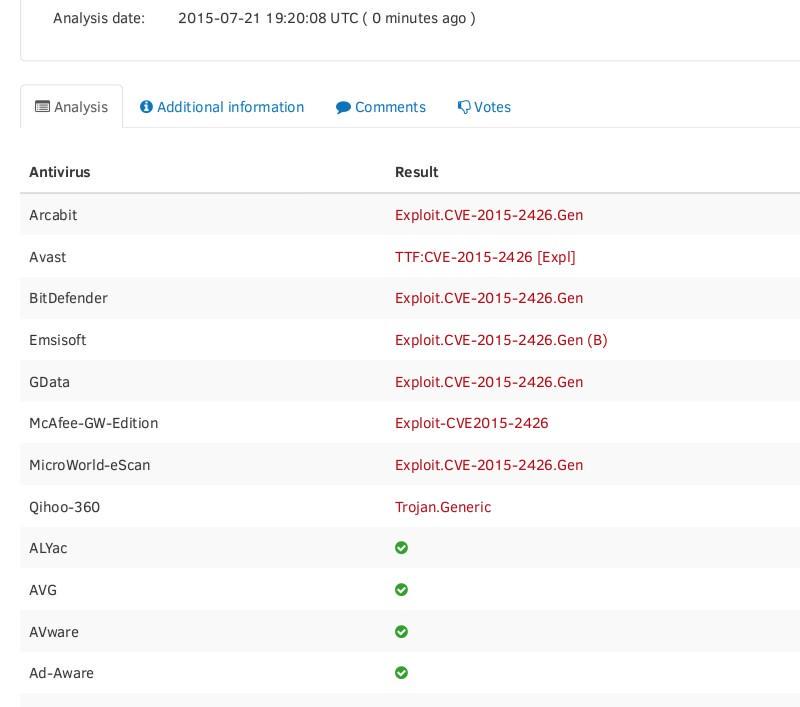Select ALYac antivirus name

(x=48, y=548)
